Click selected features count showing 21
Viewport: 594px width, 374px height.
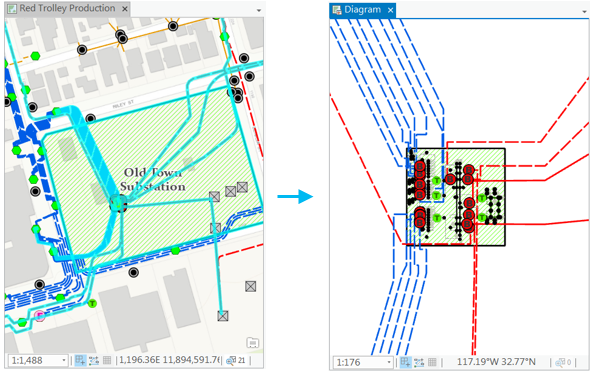[x=236, y=360]
